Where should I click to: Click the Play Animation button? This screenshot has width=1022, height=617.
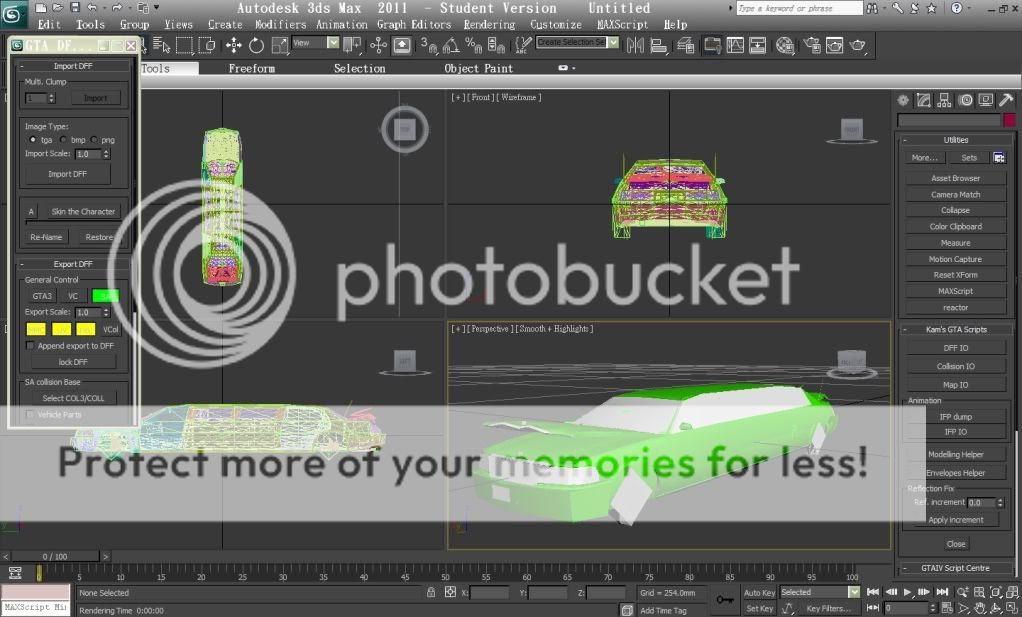pyautogui.click(x=907, y=592)
